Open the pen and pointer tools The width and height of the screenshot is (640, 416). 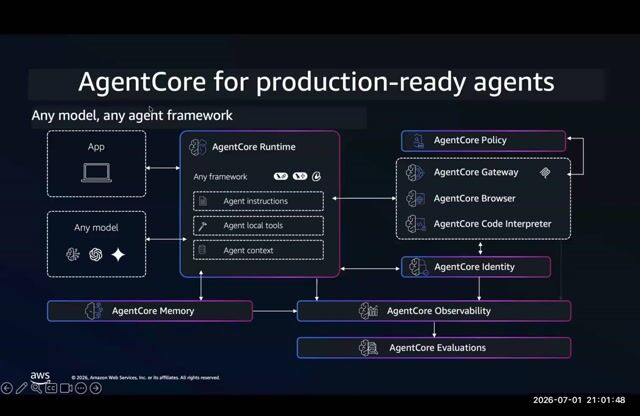[x=22, y=388]
